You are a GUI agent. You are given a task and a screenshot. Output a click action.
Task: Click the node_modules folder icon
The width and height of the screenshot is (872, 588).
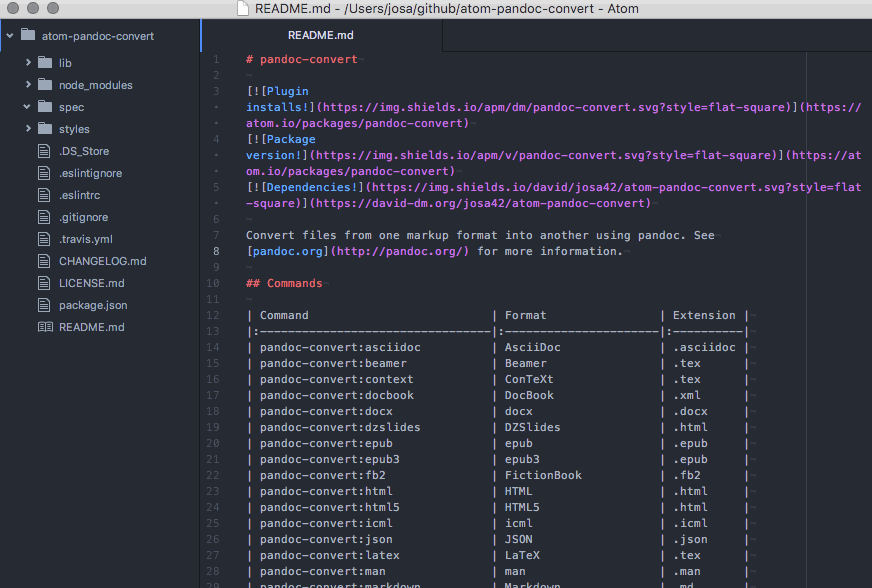[45, 85]
